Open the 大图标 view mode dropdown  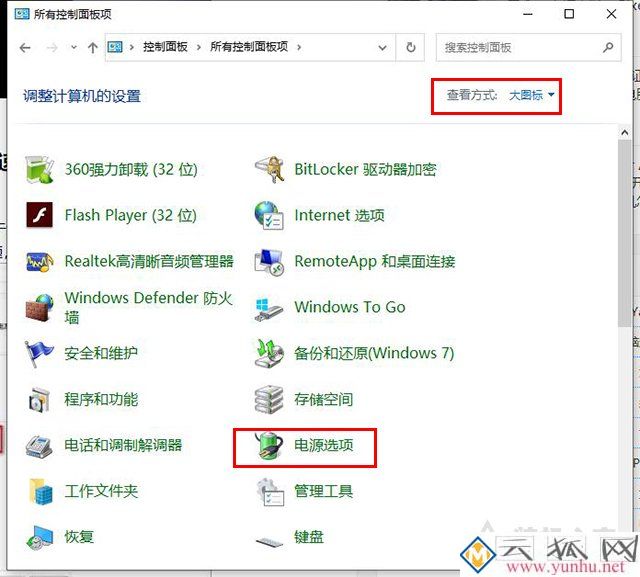[x=531, y=95]
